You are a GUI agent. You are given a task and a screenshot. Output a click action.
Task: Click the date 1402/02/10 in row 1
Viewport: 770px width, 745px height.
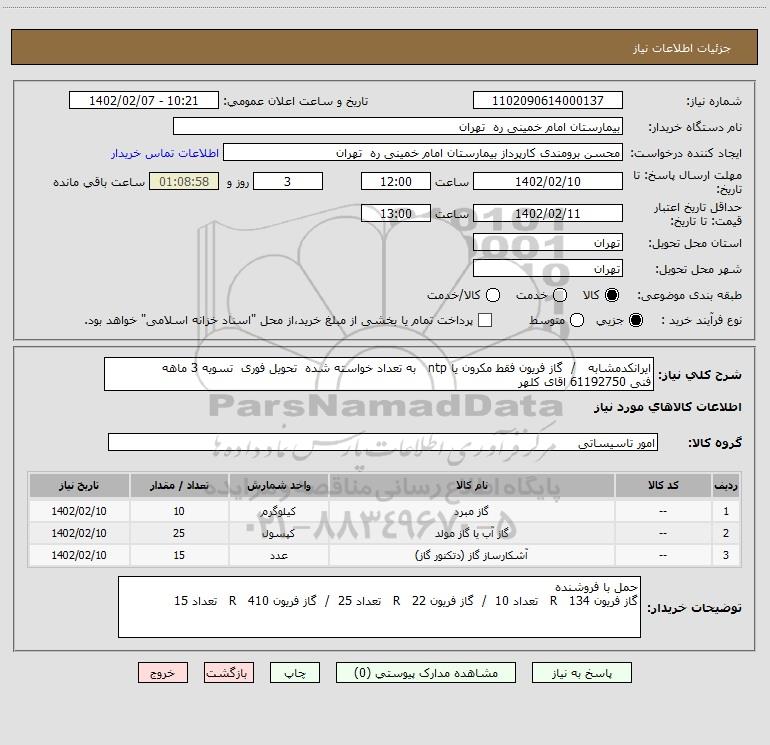[x=79, y=511]
